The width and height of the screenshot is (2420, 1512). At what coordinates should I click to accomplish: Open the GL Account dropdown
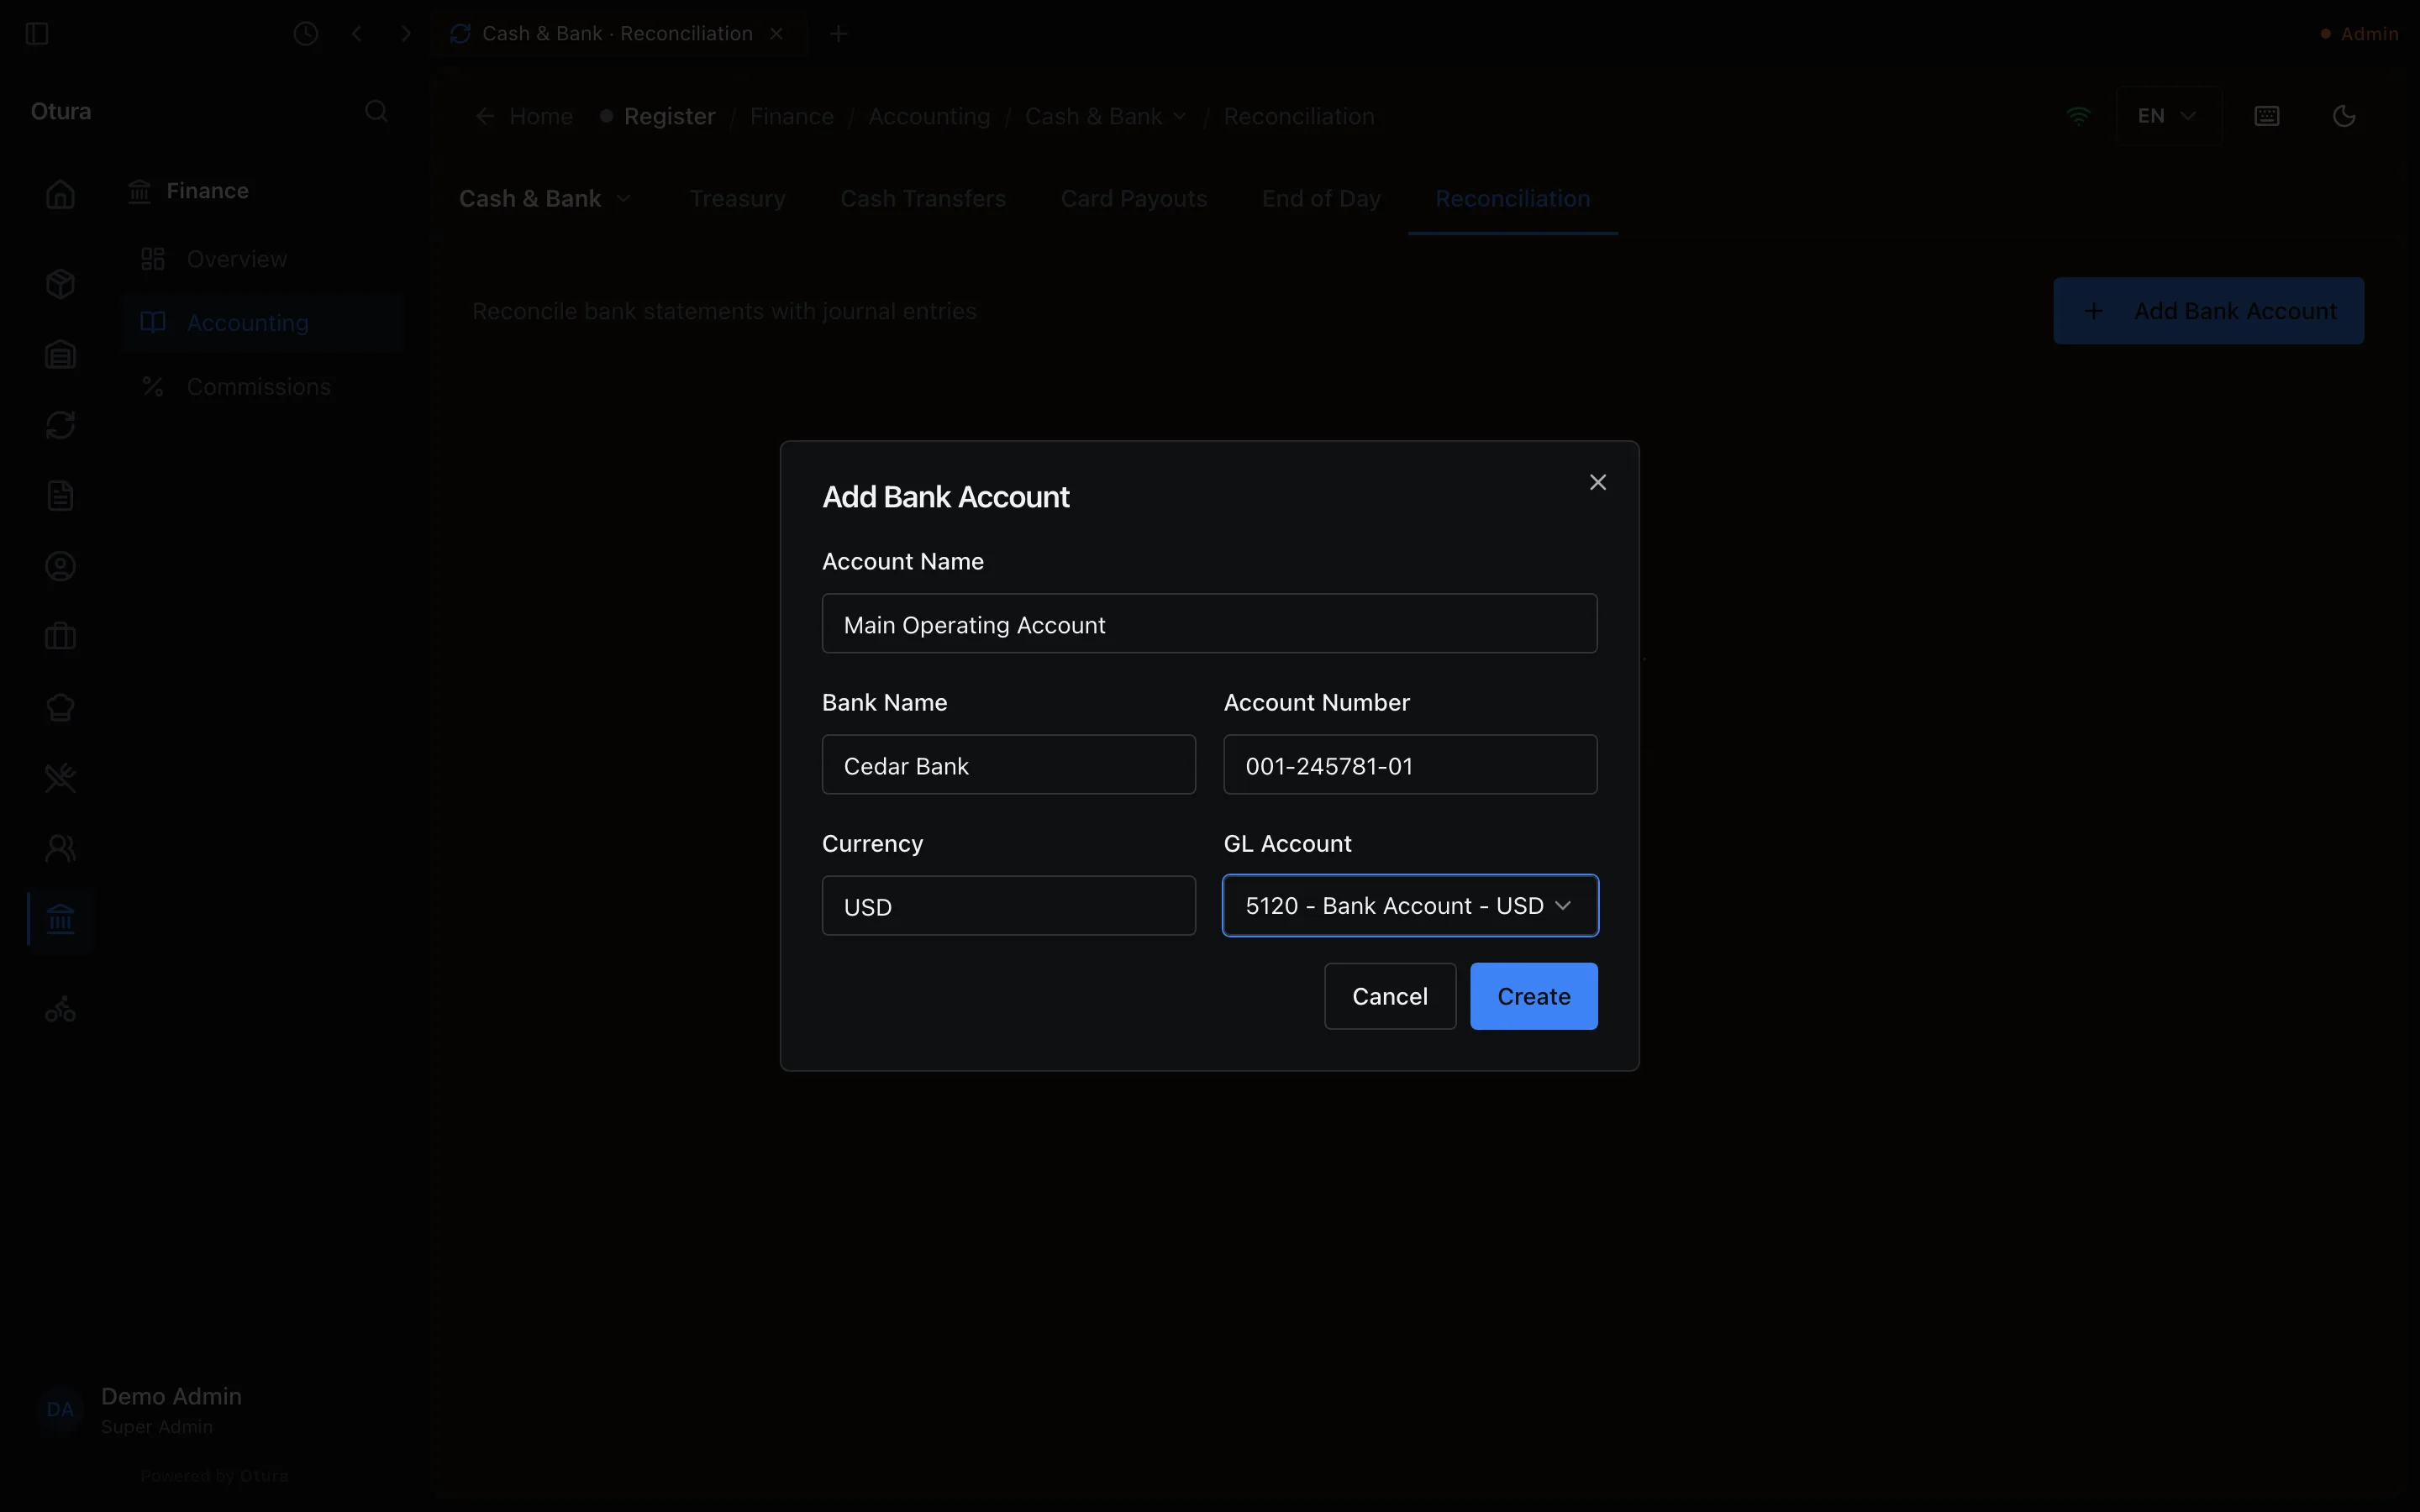[1410, 906]
